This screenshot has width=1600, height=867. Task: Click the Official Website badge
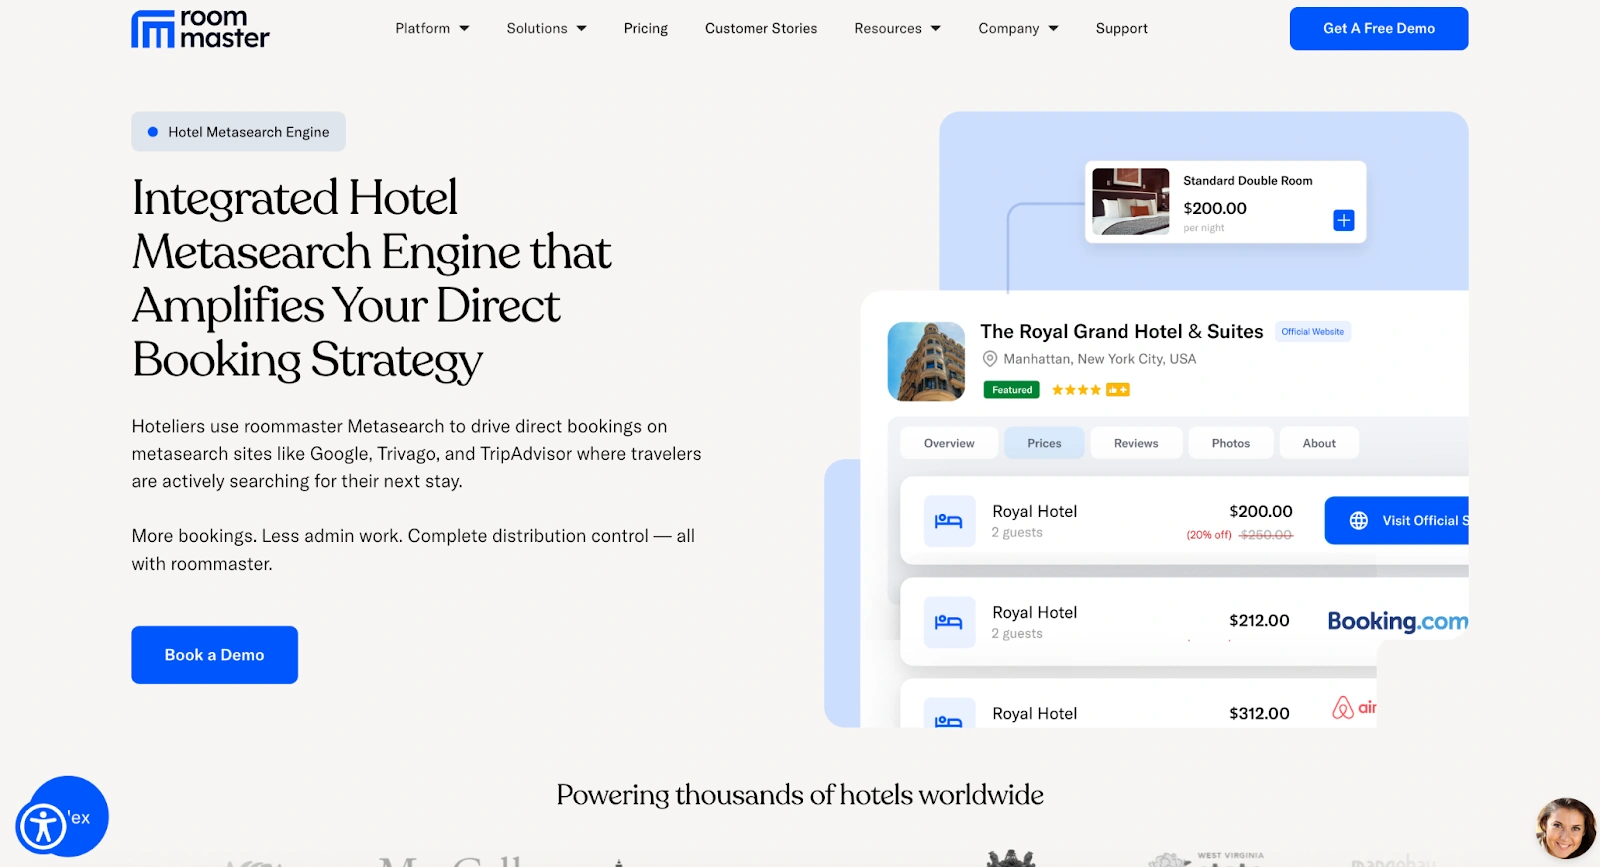point(1313,332)
